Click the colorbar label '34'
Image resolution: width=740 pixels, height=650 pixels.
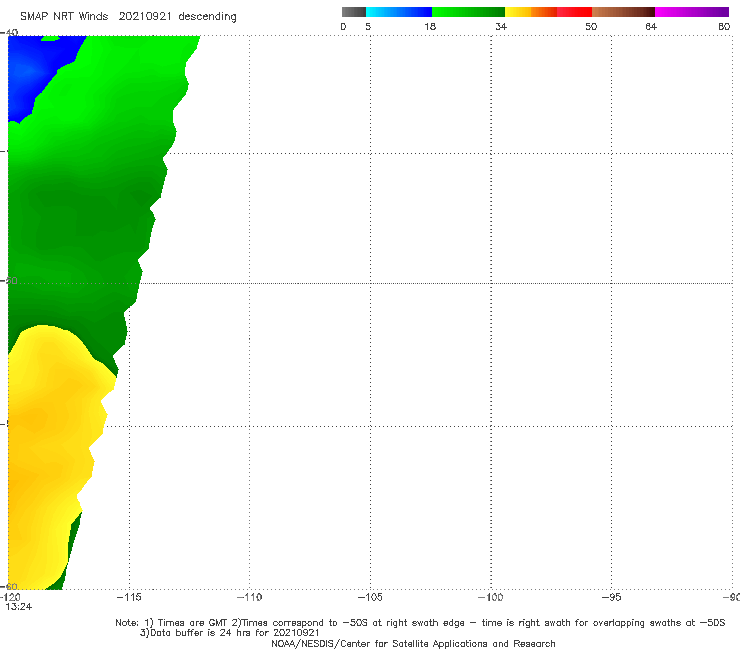pos(501,26)
